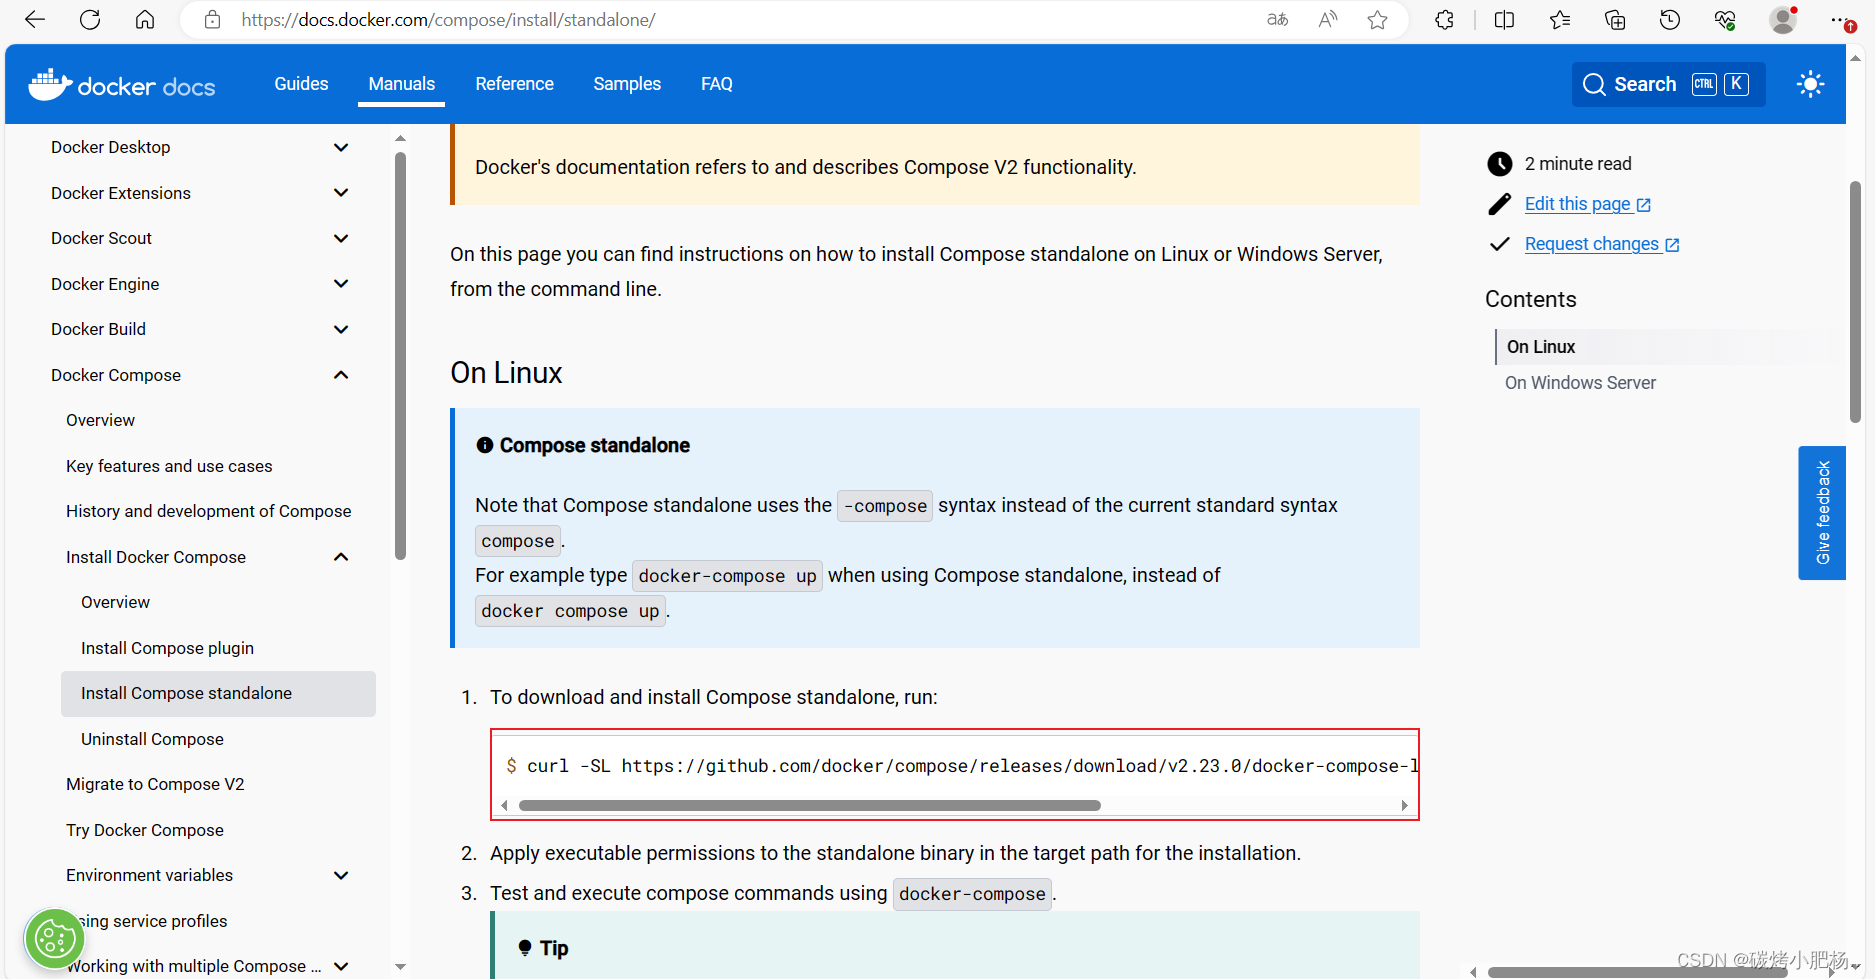Image resolution: width=1875 pixels, height=979 pixels.
Task: Collapse Install Docker Compose subsection
Action: (x=341, y=557)
